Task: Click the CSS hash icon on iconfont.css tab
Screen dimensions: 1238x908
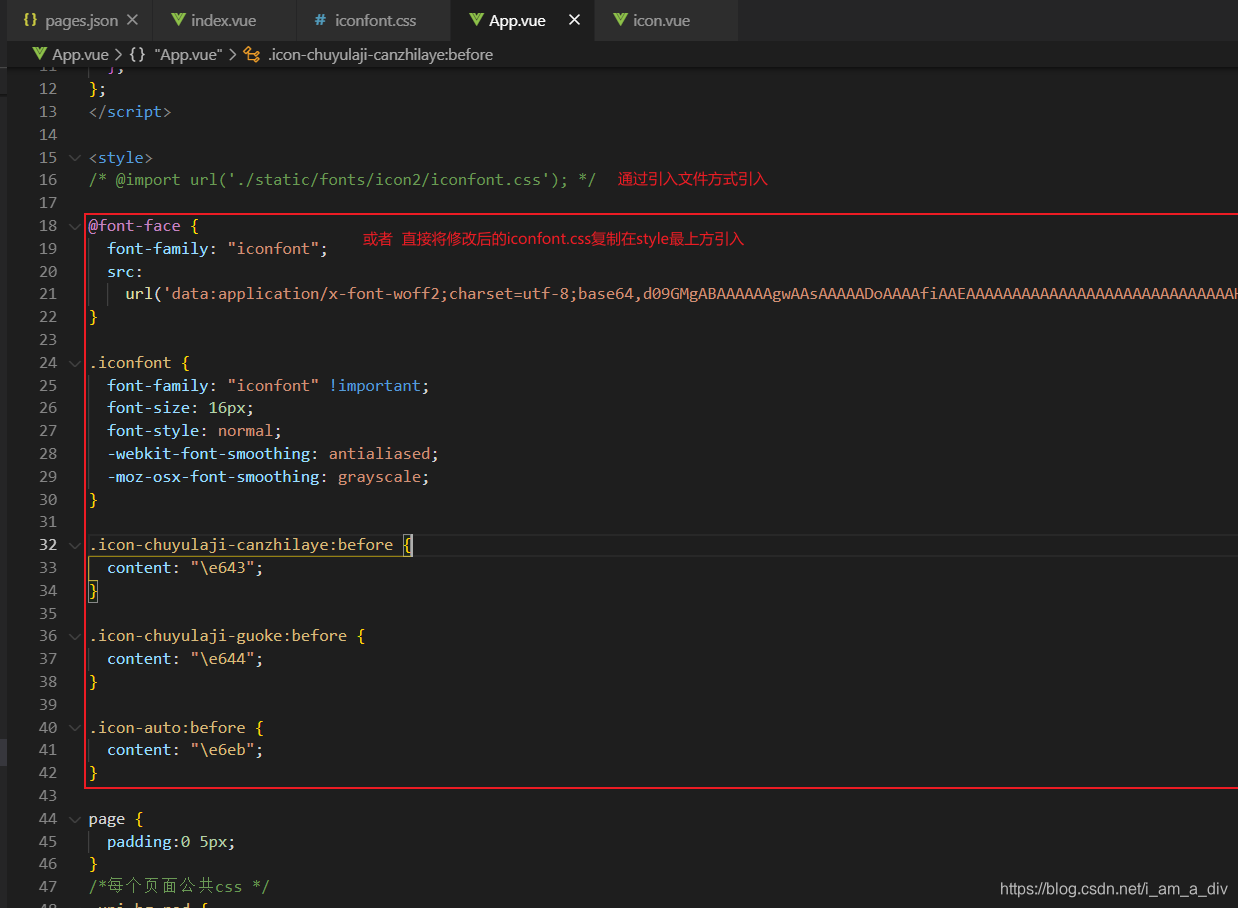Action: point(320,20)
